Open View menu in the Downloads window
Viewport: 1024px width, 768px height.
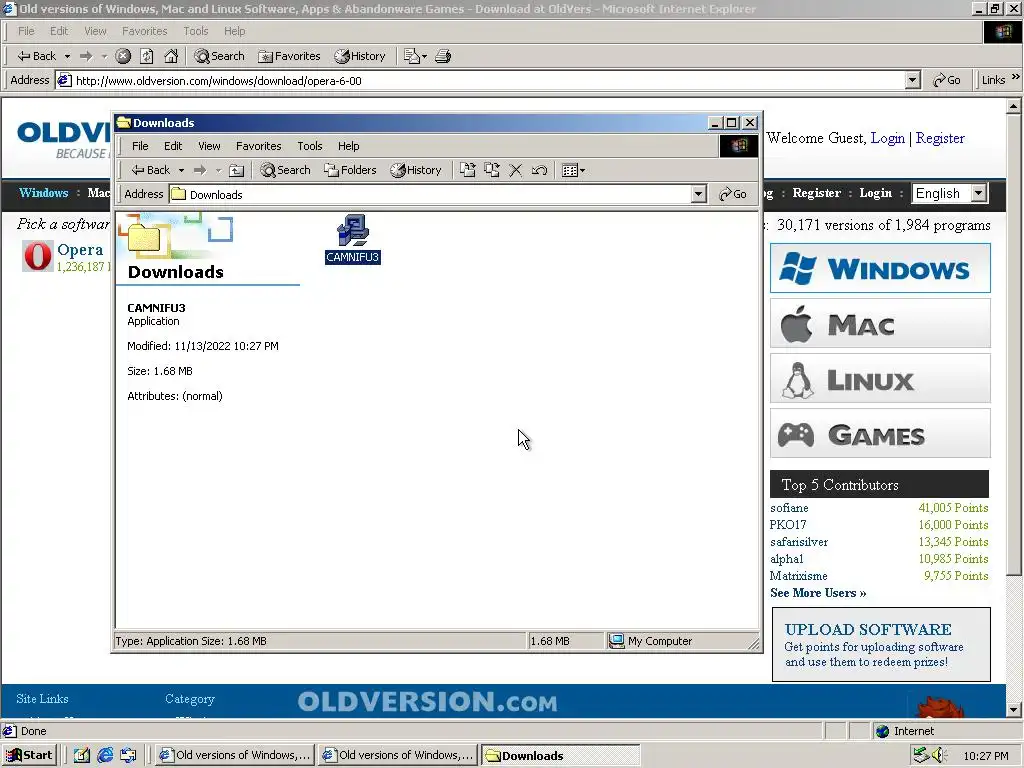pyautogui.click(x=209, y=146)
